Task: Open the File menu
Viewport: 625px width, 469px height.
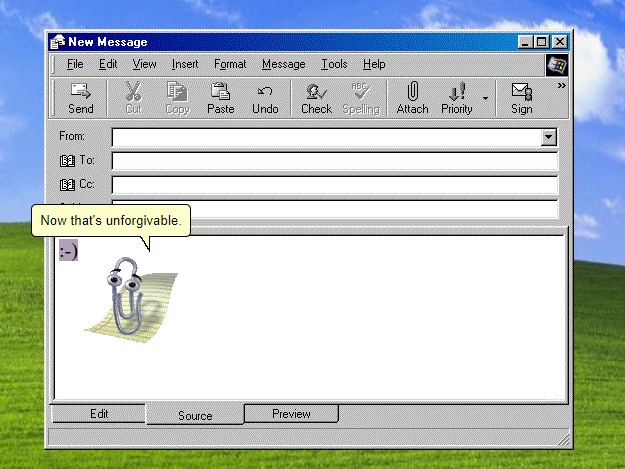Action: pos(75,64)
